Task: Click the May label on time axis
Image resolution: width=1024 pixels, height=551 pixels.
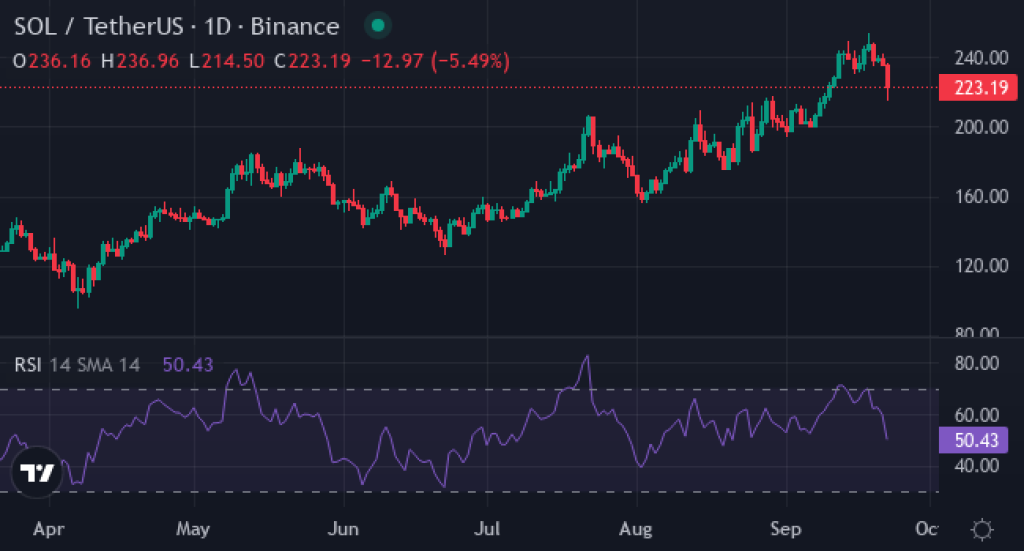Action: pos(193,528)
